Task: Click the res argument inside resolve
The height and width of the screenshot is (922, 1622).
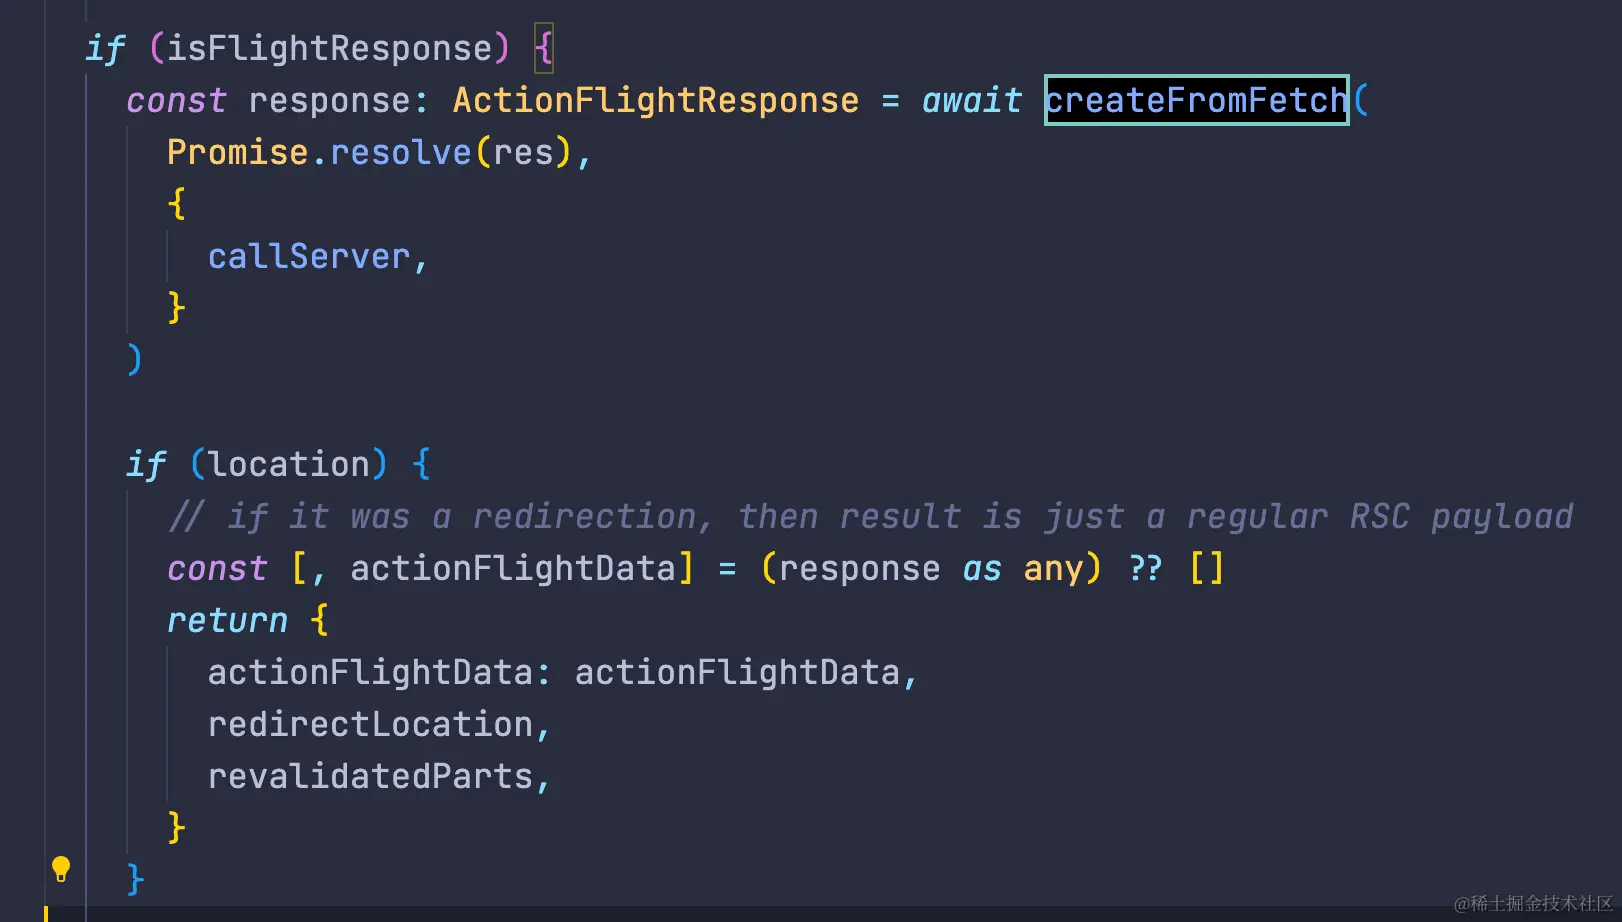Action: tap(523, 152)
